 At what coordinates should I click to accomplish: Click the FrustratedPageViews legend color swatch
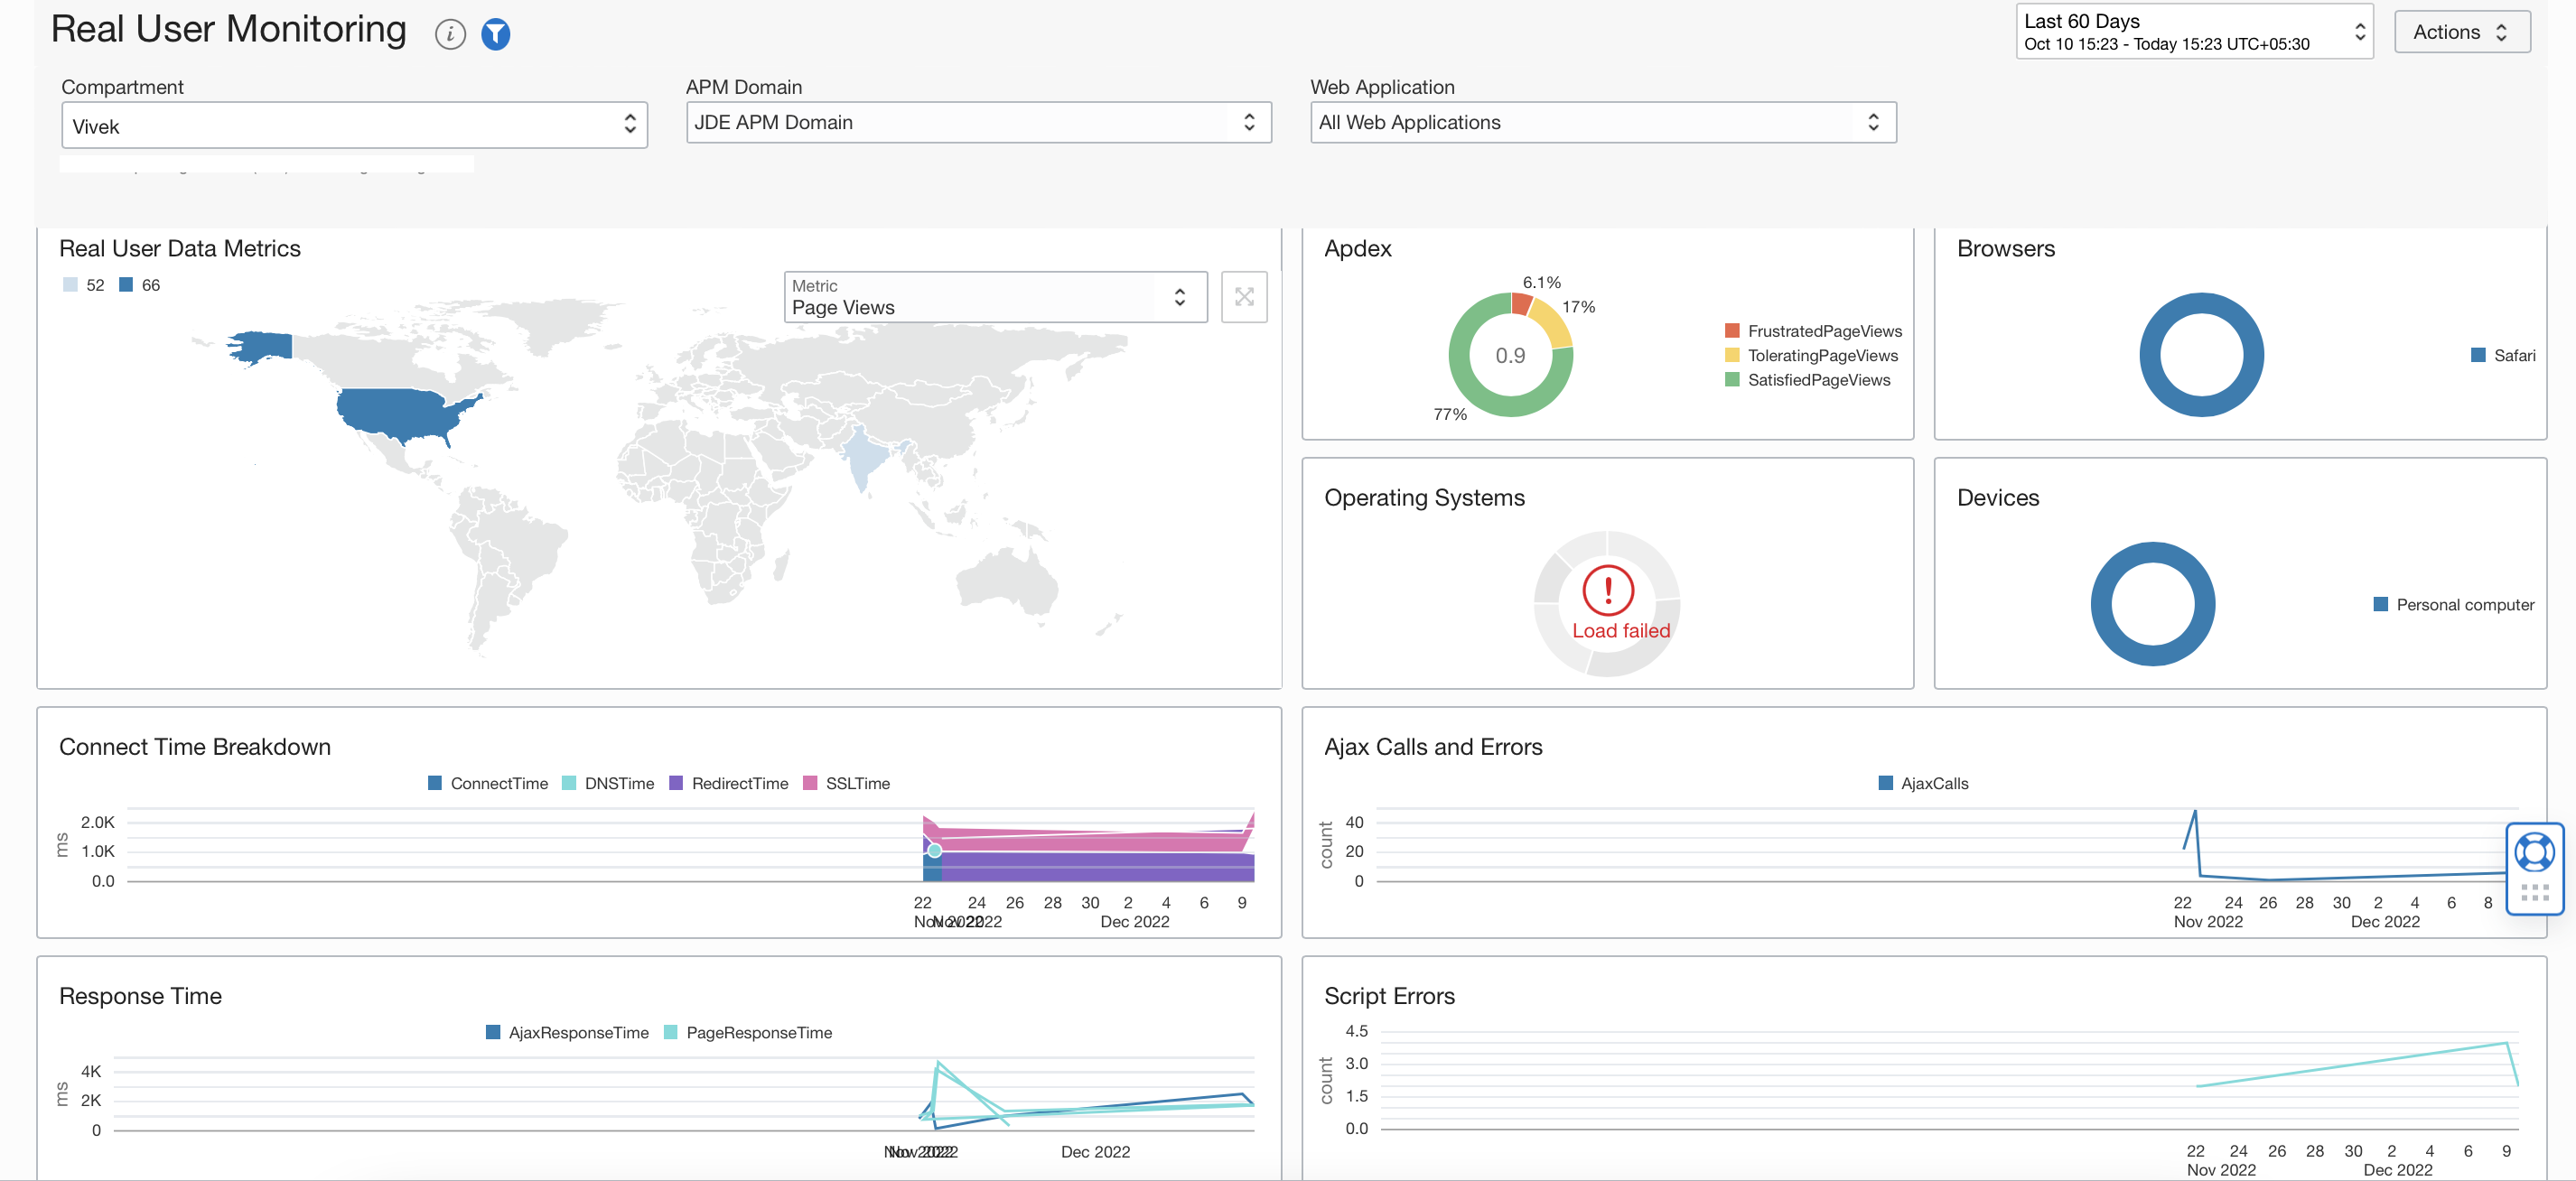pyautogui.click(x=1732, y=331)
